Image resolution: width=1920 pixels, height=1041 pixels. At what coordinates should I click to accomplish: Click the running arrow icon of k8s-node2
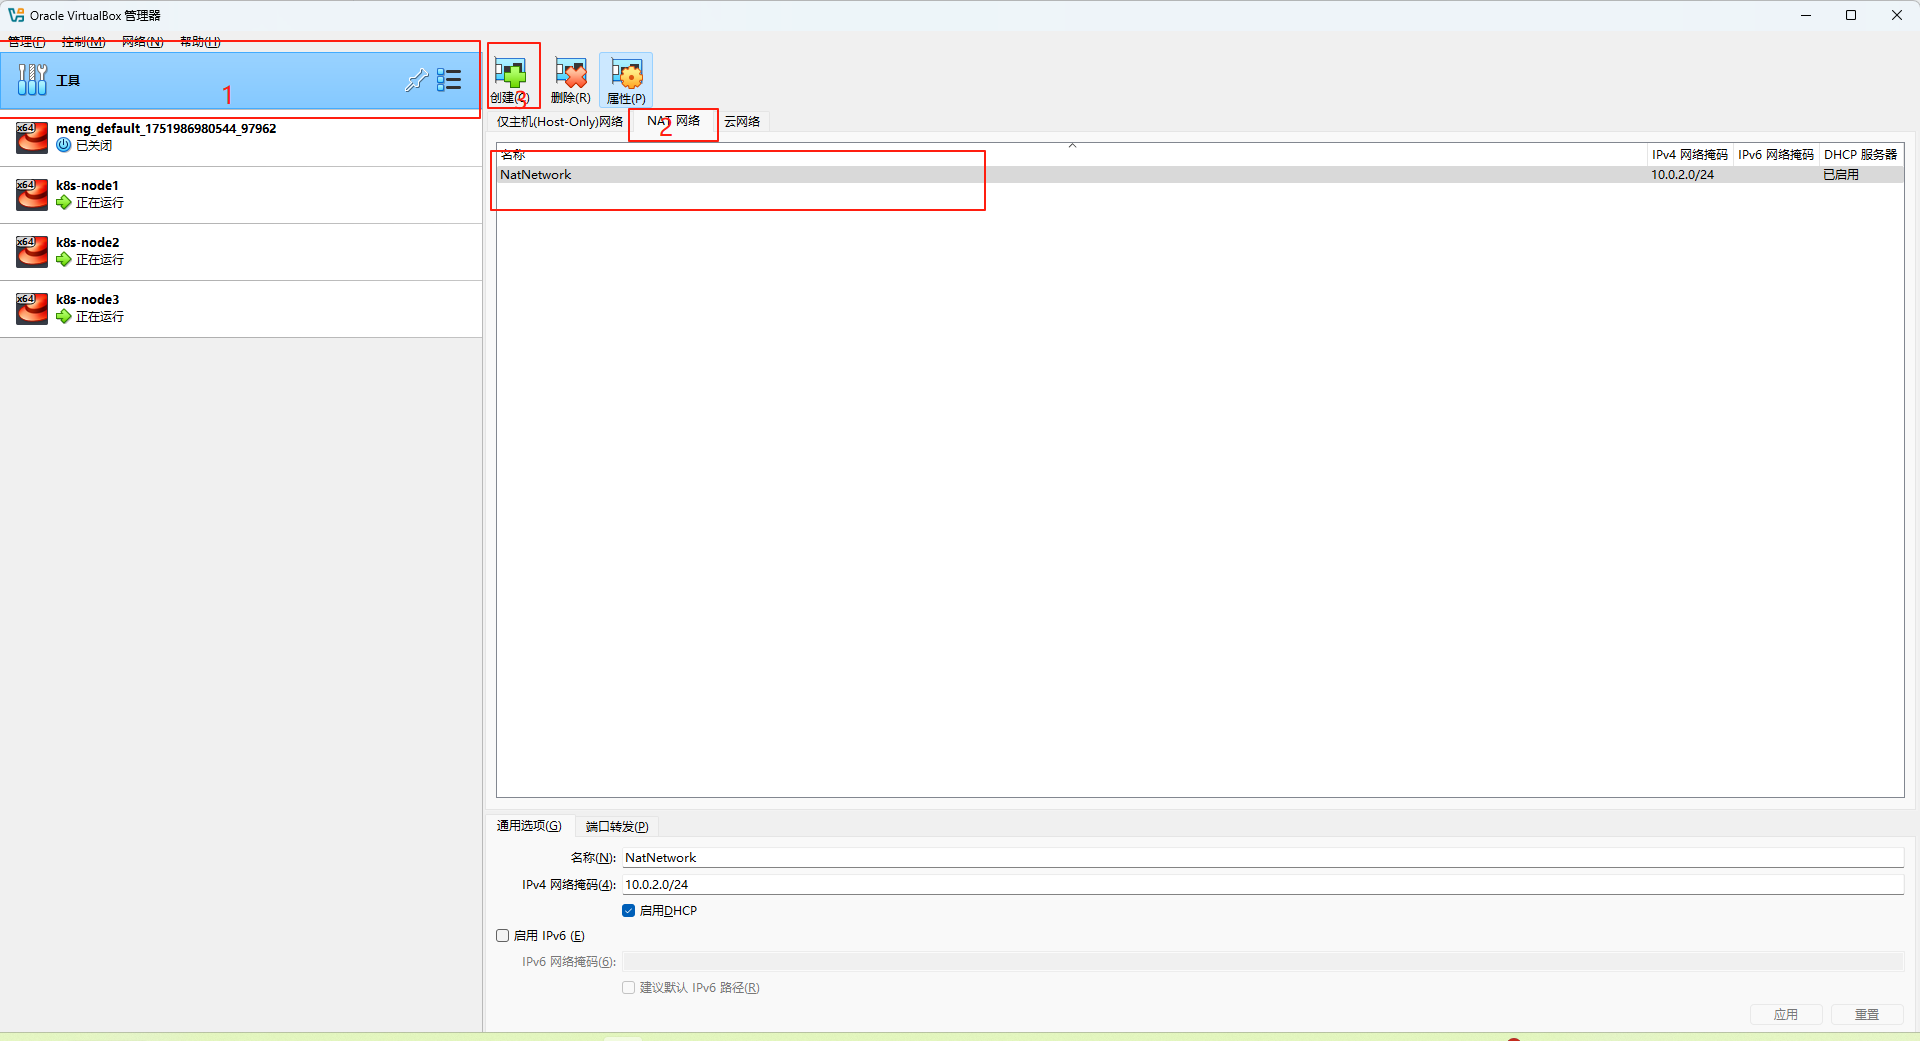pyautogui.click(x=64, y=259)
